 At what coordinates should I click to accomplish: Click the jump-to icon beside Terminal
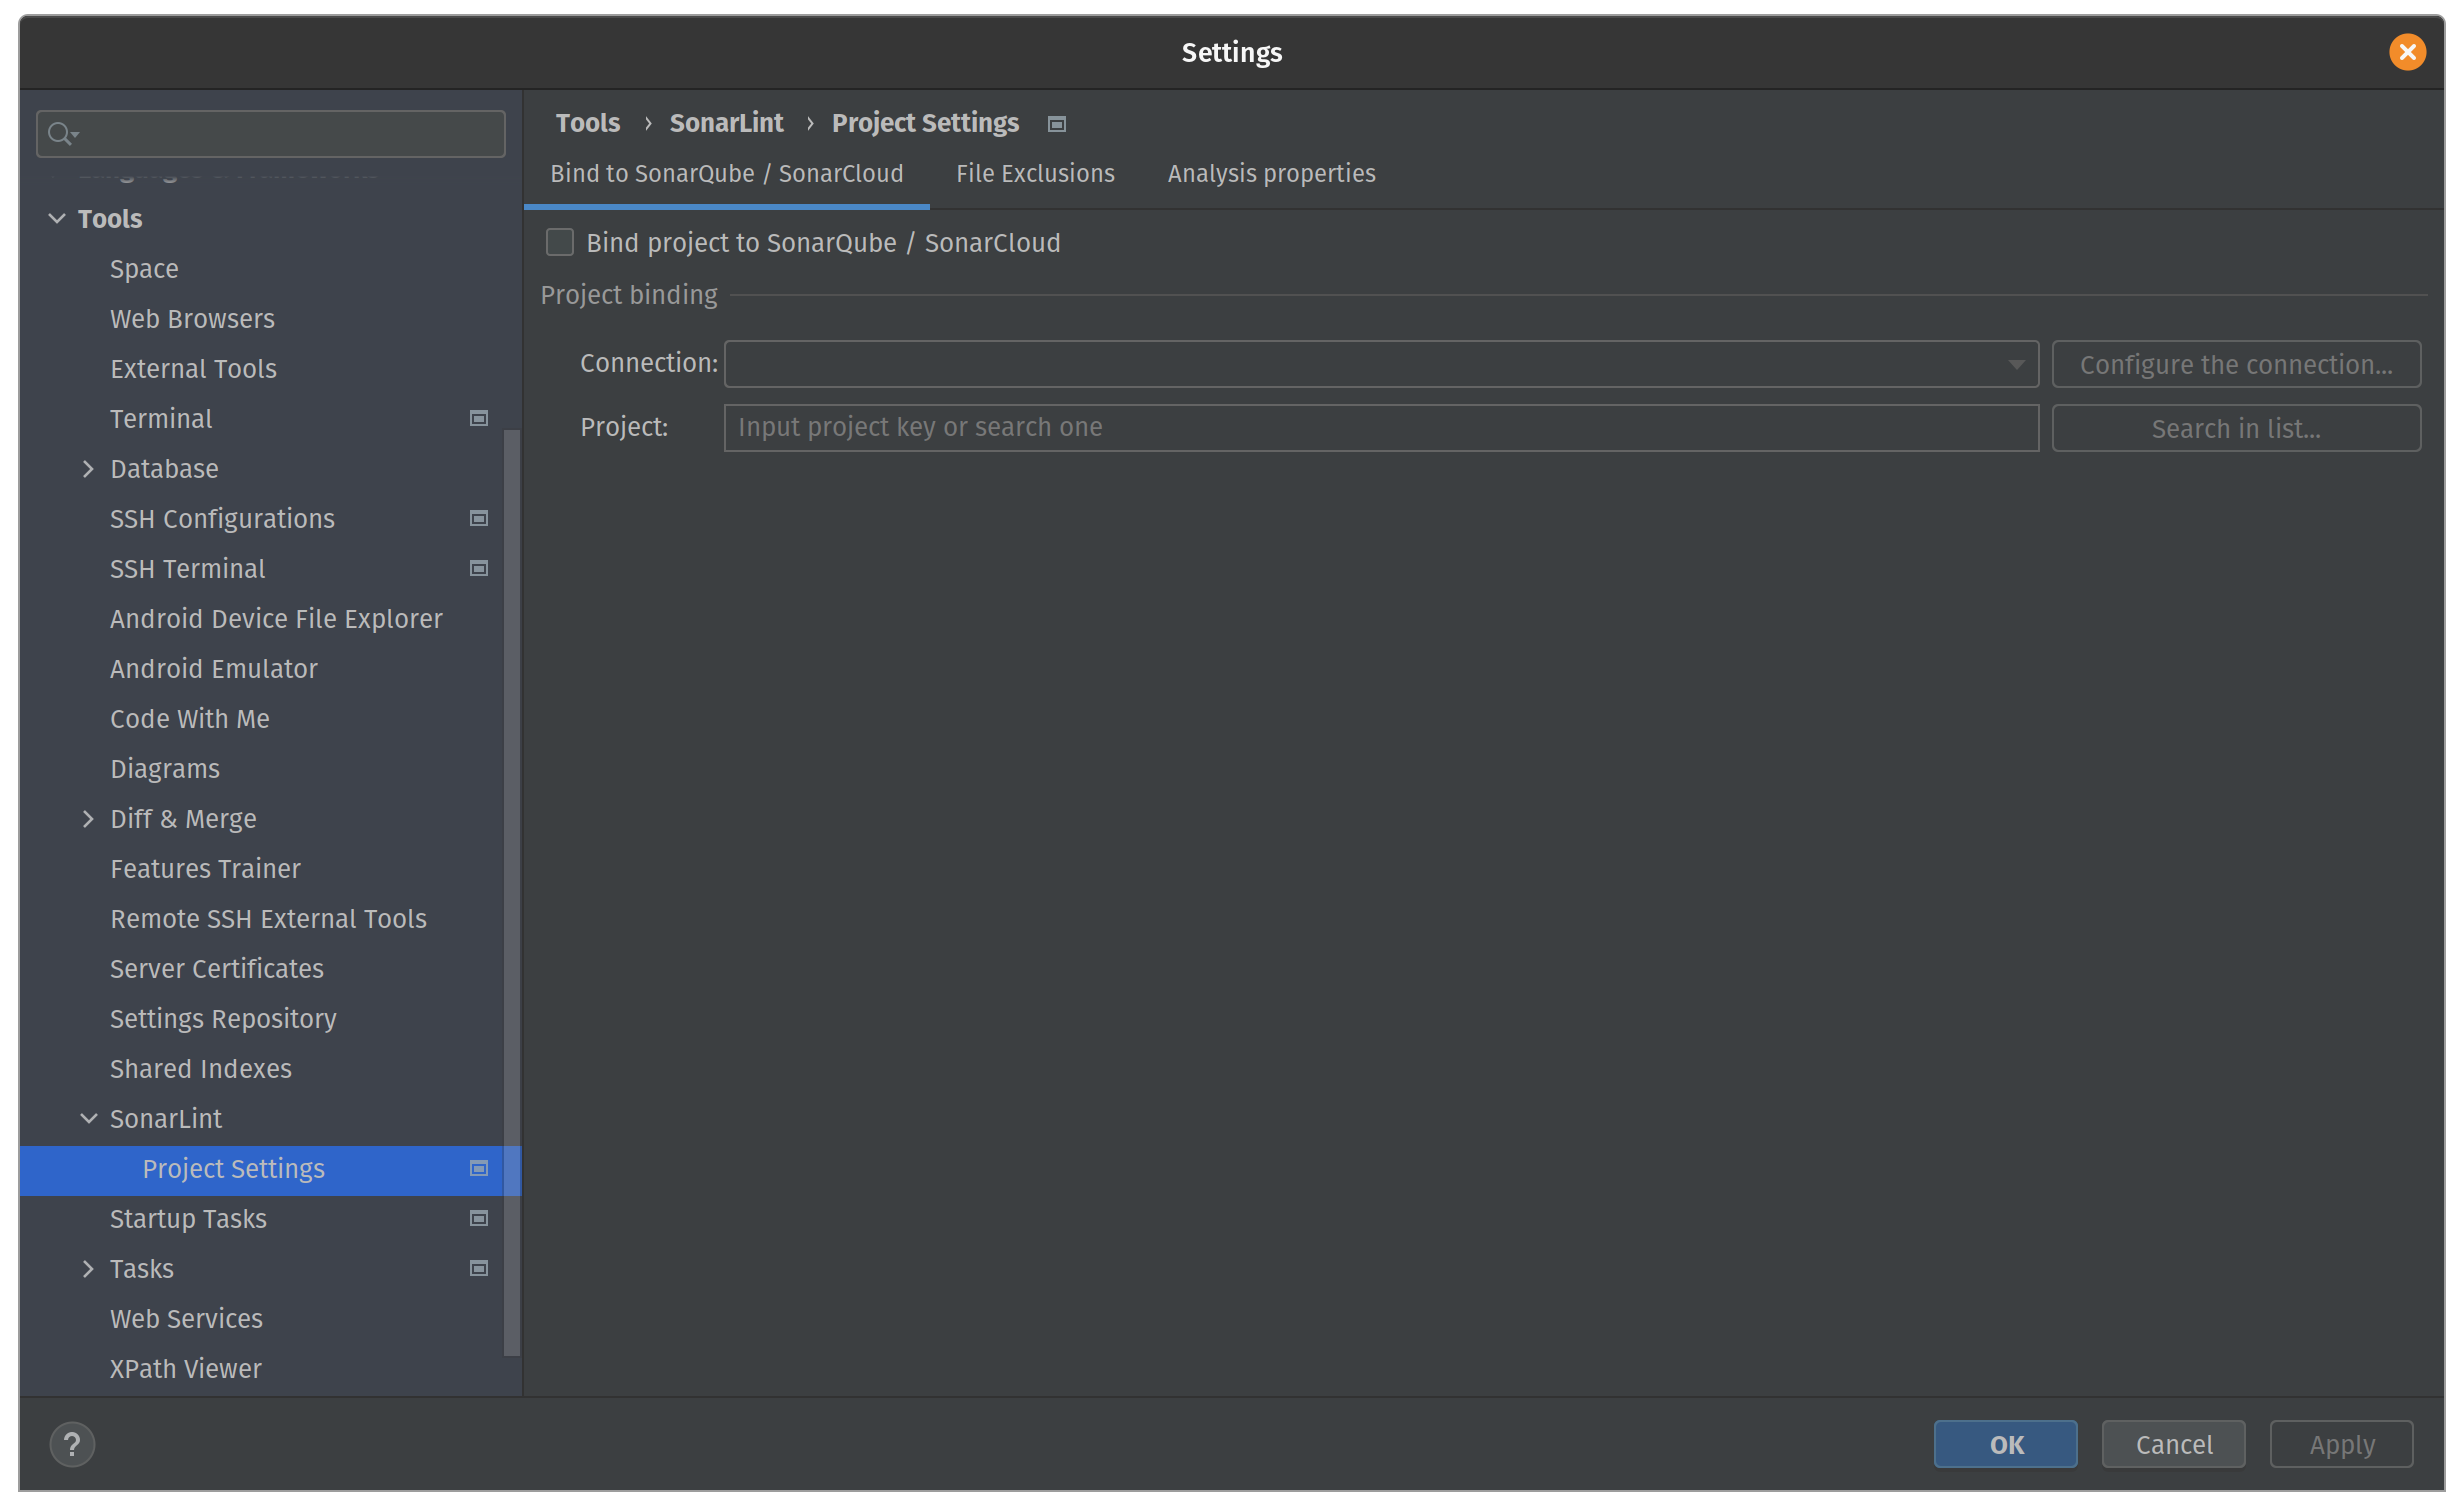click(478, 418)
